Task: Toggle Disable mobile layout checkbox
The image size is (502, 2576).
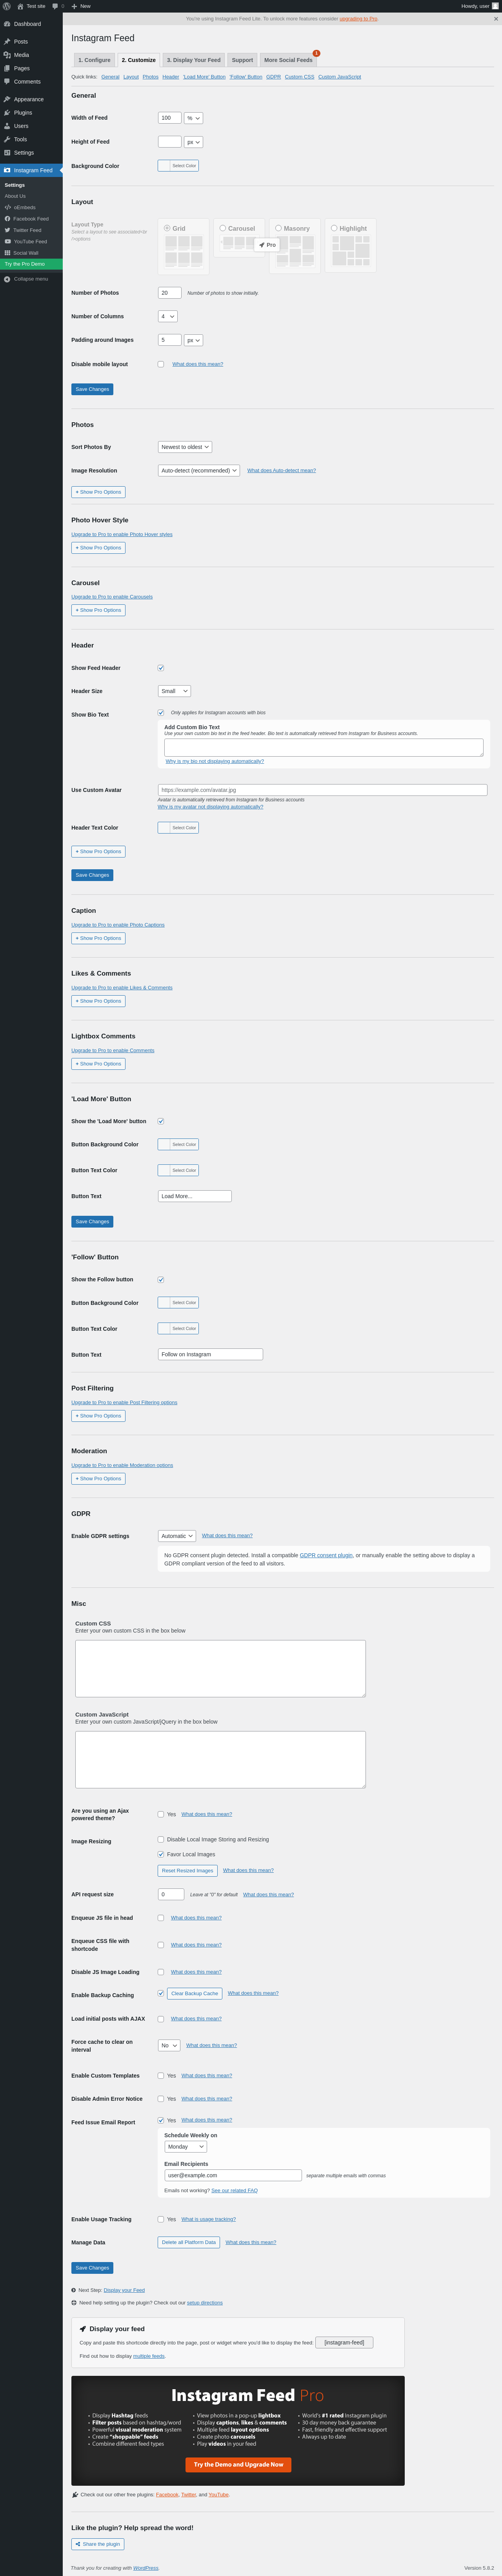Action: [x=161, y=364]
